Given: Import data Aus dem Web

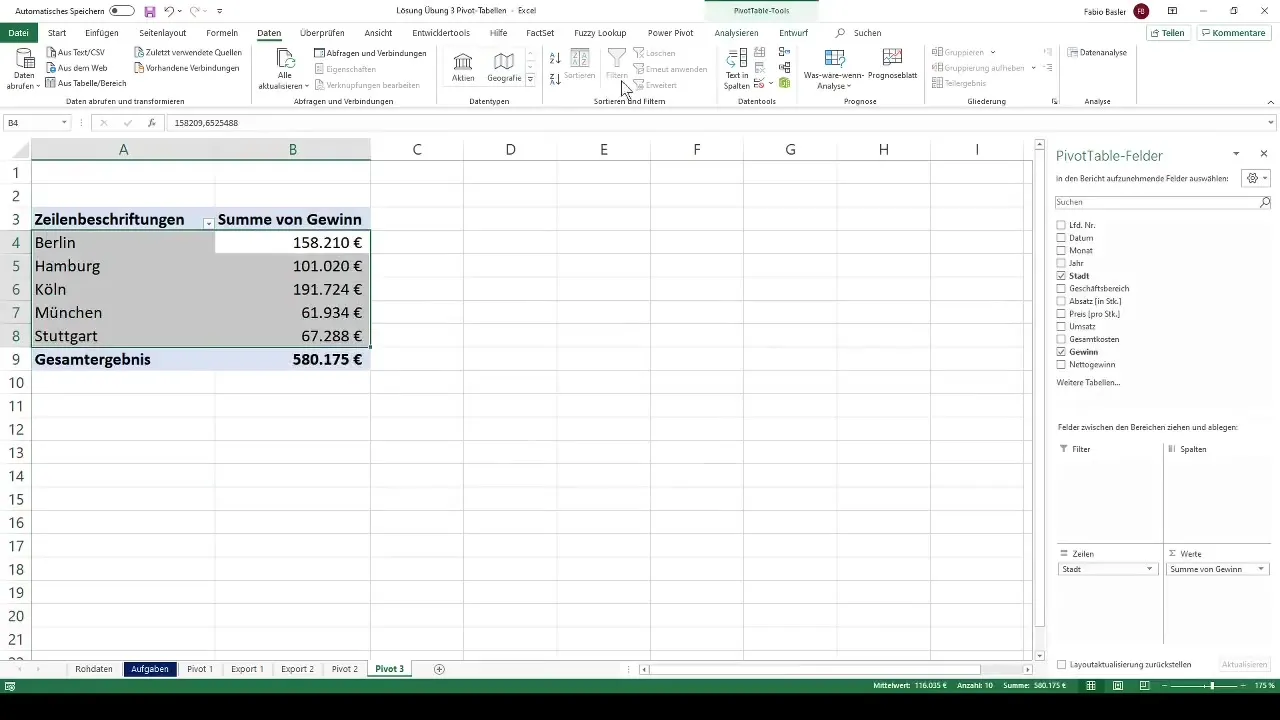Looking at the screenshot, I should [76, 68].
